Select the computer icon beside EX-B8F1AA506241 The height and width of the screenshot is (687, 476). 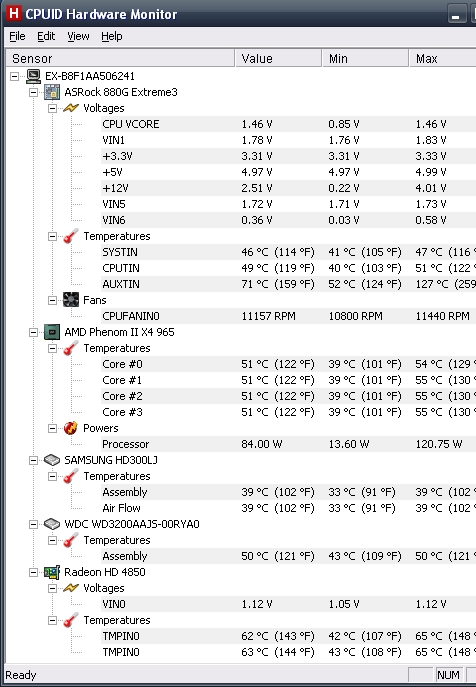(33, 76)
